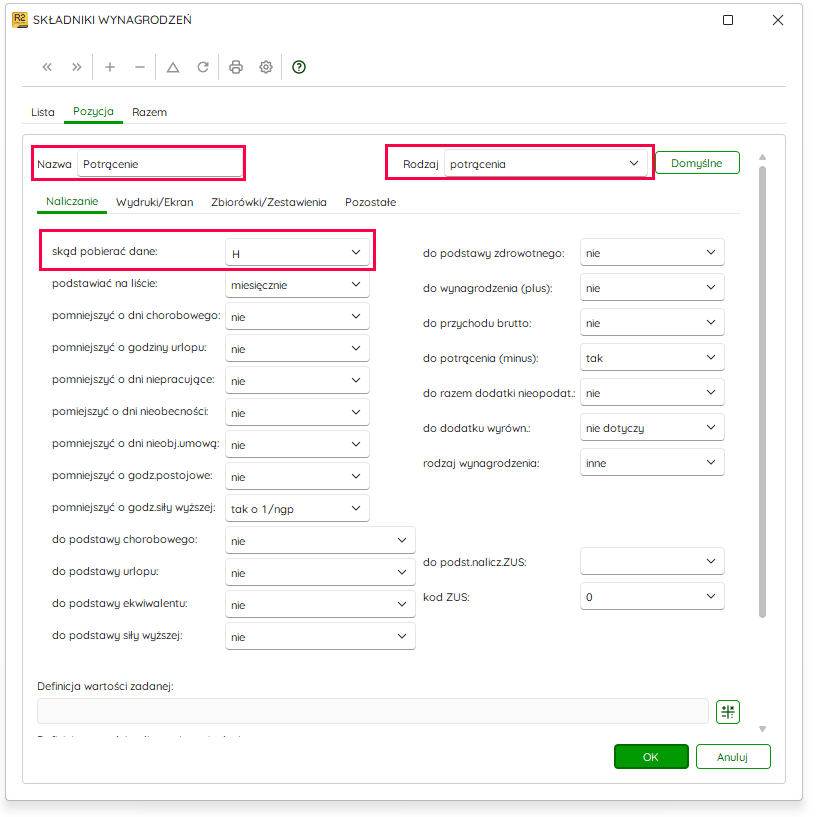Click the Domyślne button
826x817 pixels.
click(697, 163)
